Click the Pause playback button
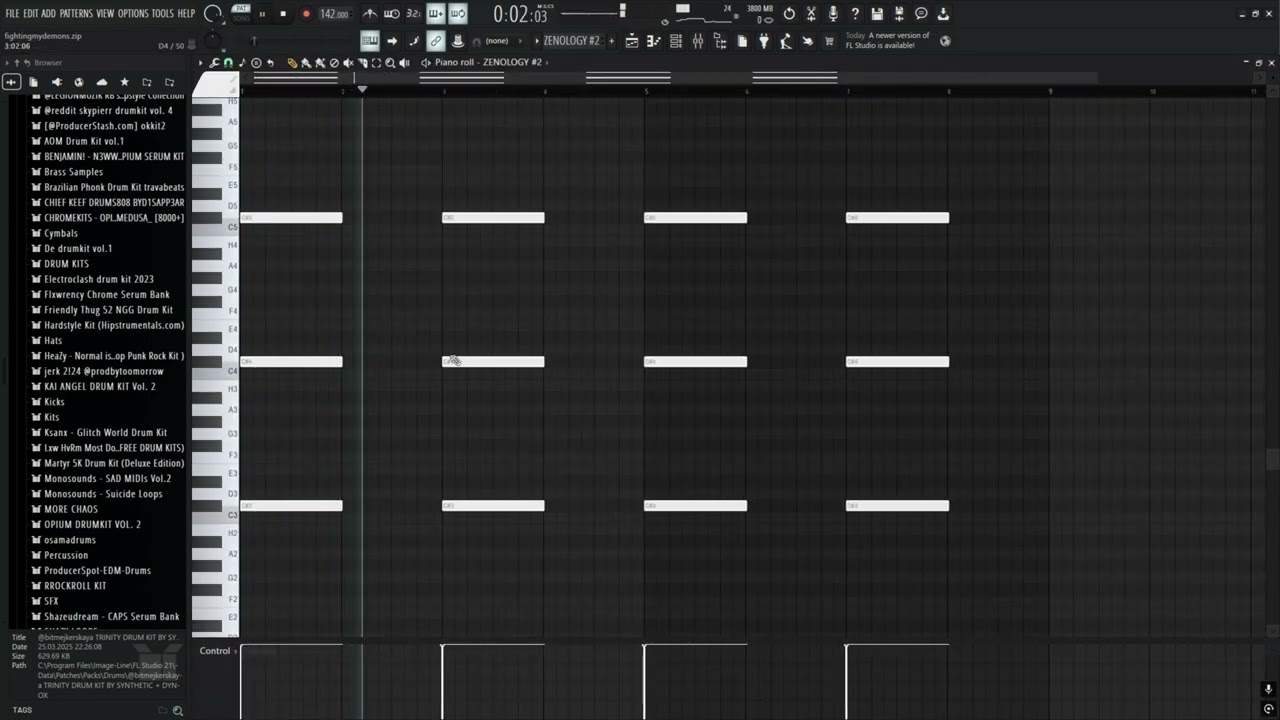This screenshot has width=1280, height=720. click(262, 14)
